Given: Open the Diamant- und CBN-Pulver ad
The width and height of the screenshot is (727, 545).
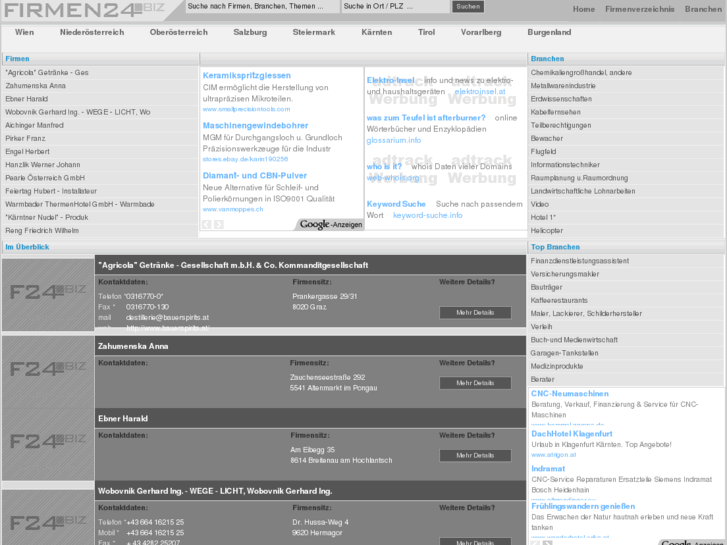Looking at the screenshot, I should [255, 176].
